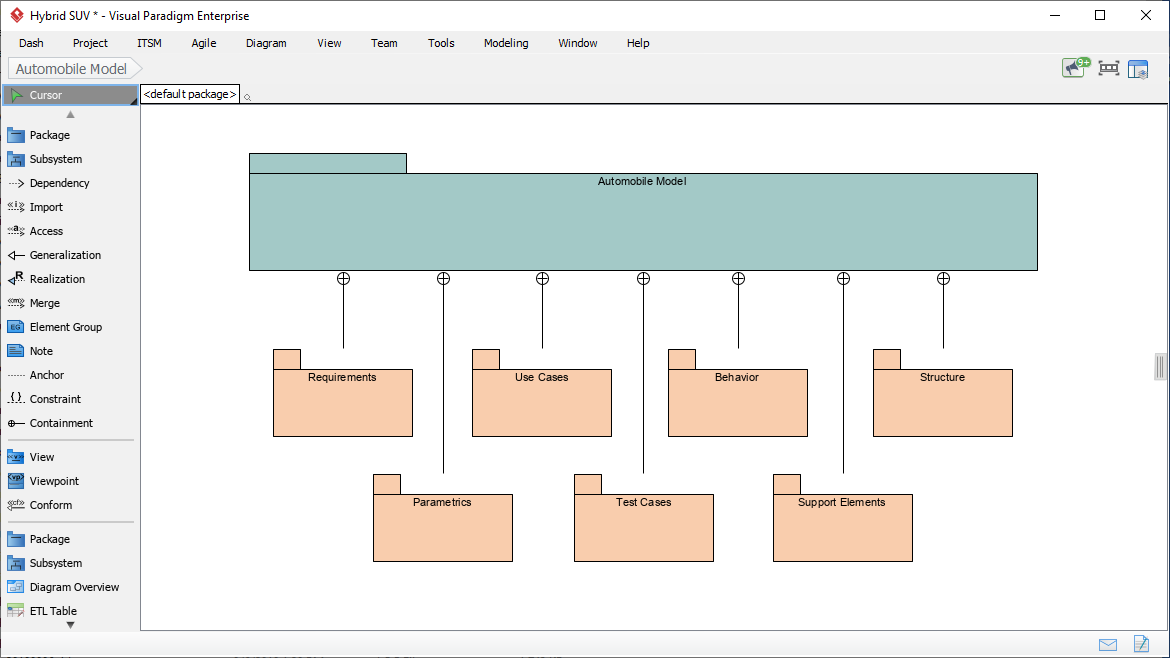
Task: Select the Note tool
Action: click(44, 351)
